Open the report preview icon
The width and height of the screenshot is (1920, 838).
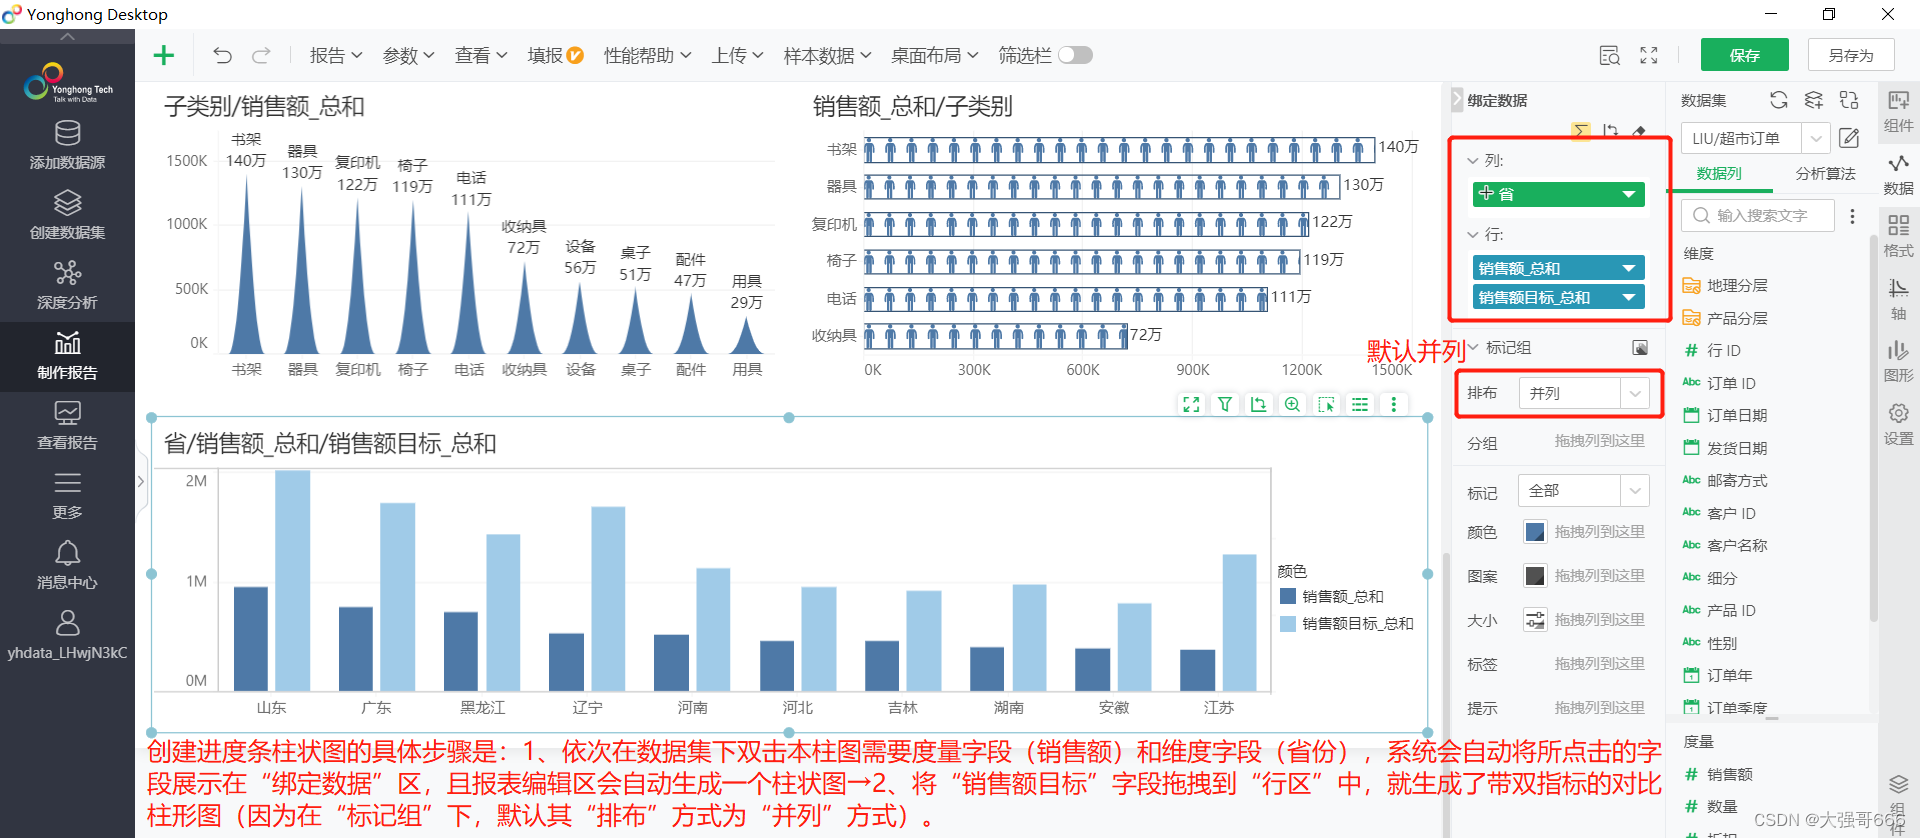[1609, 56]
